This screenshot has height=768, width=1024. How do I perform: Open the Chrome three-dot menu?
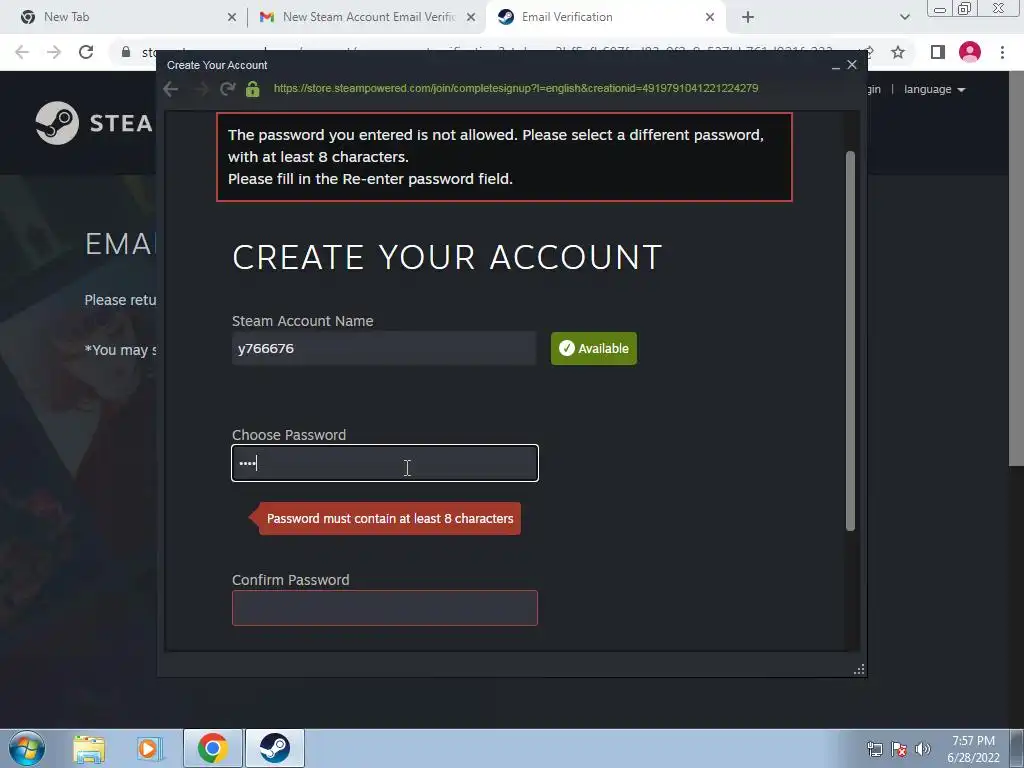click(x=1002, y=52)
